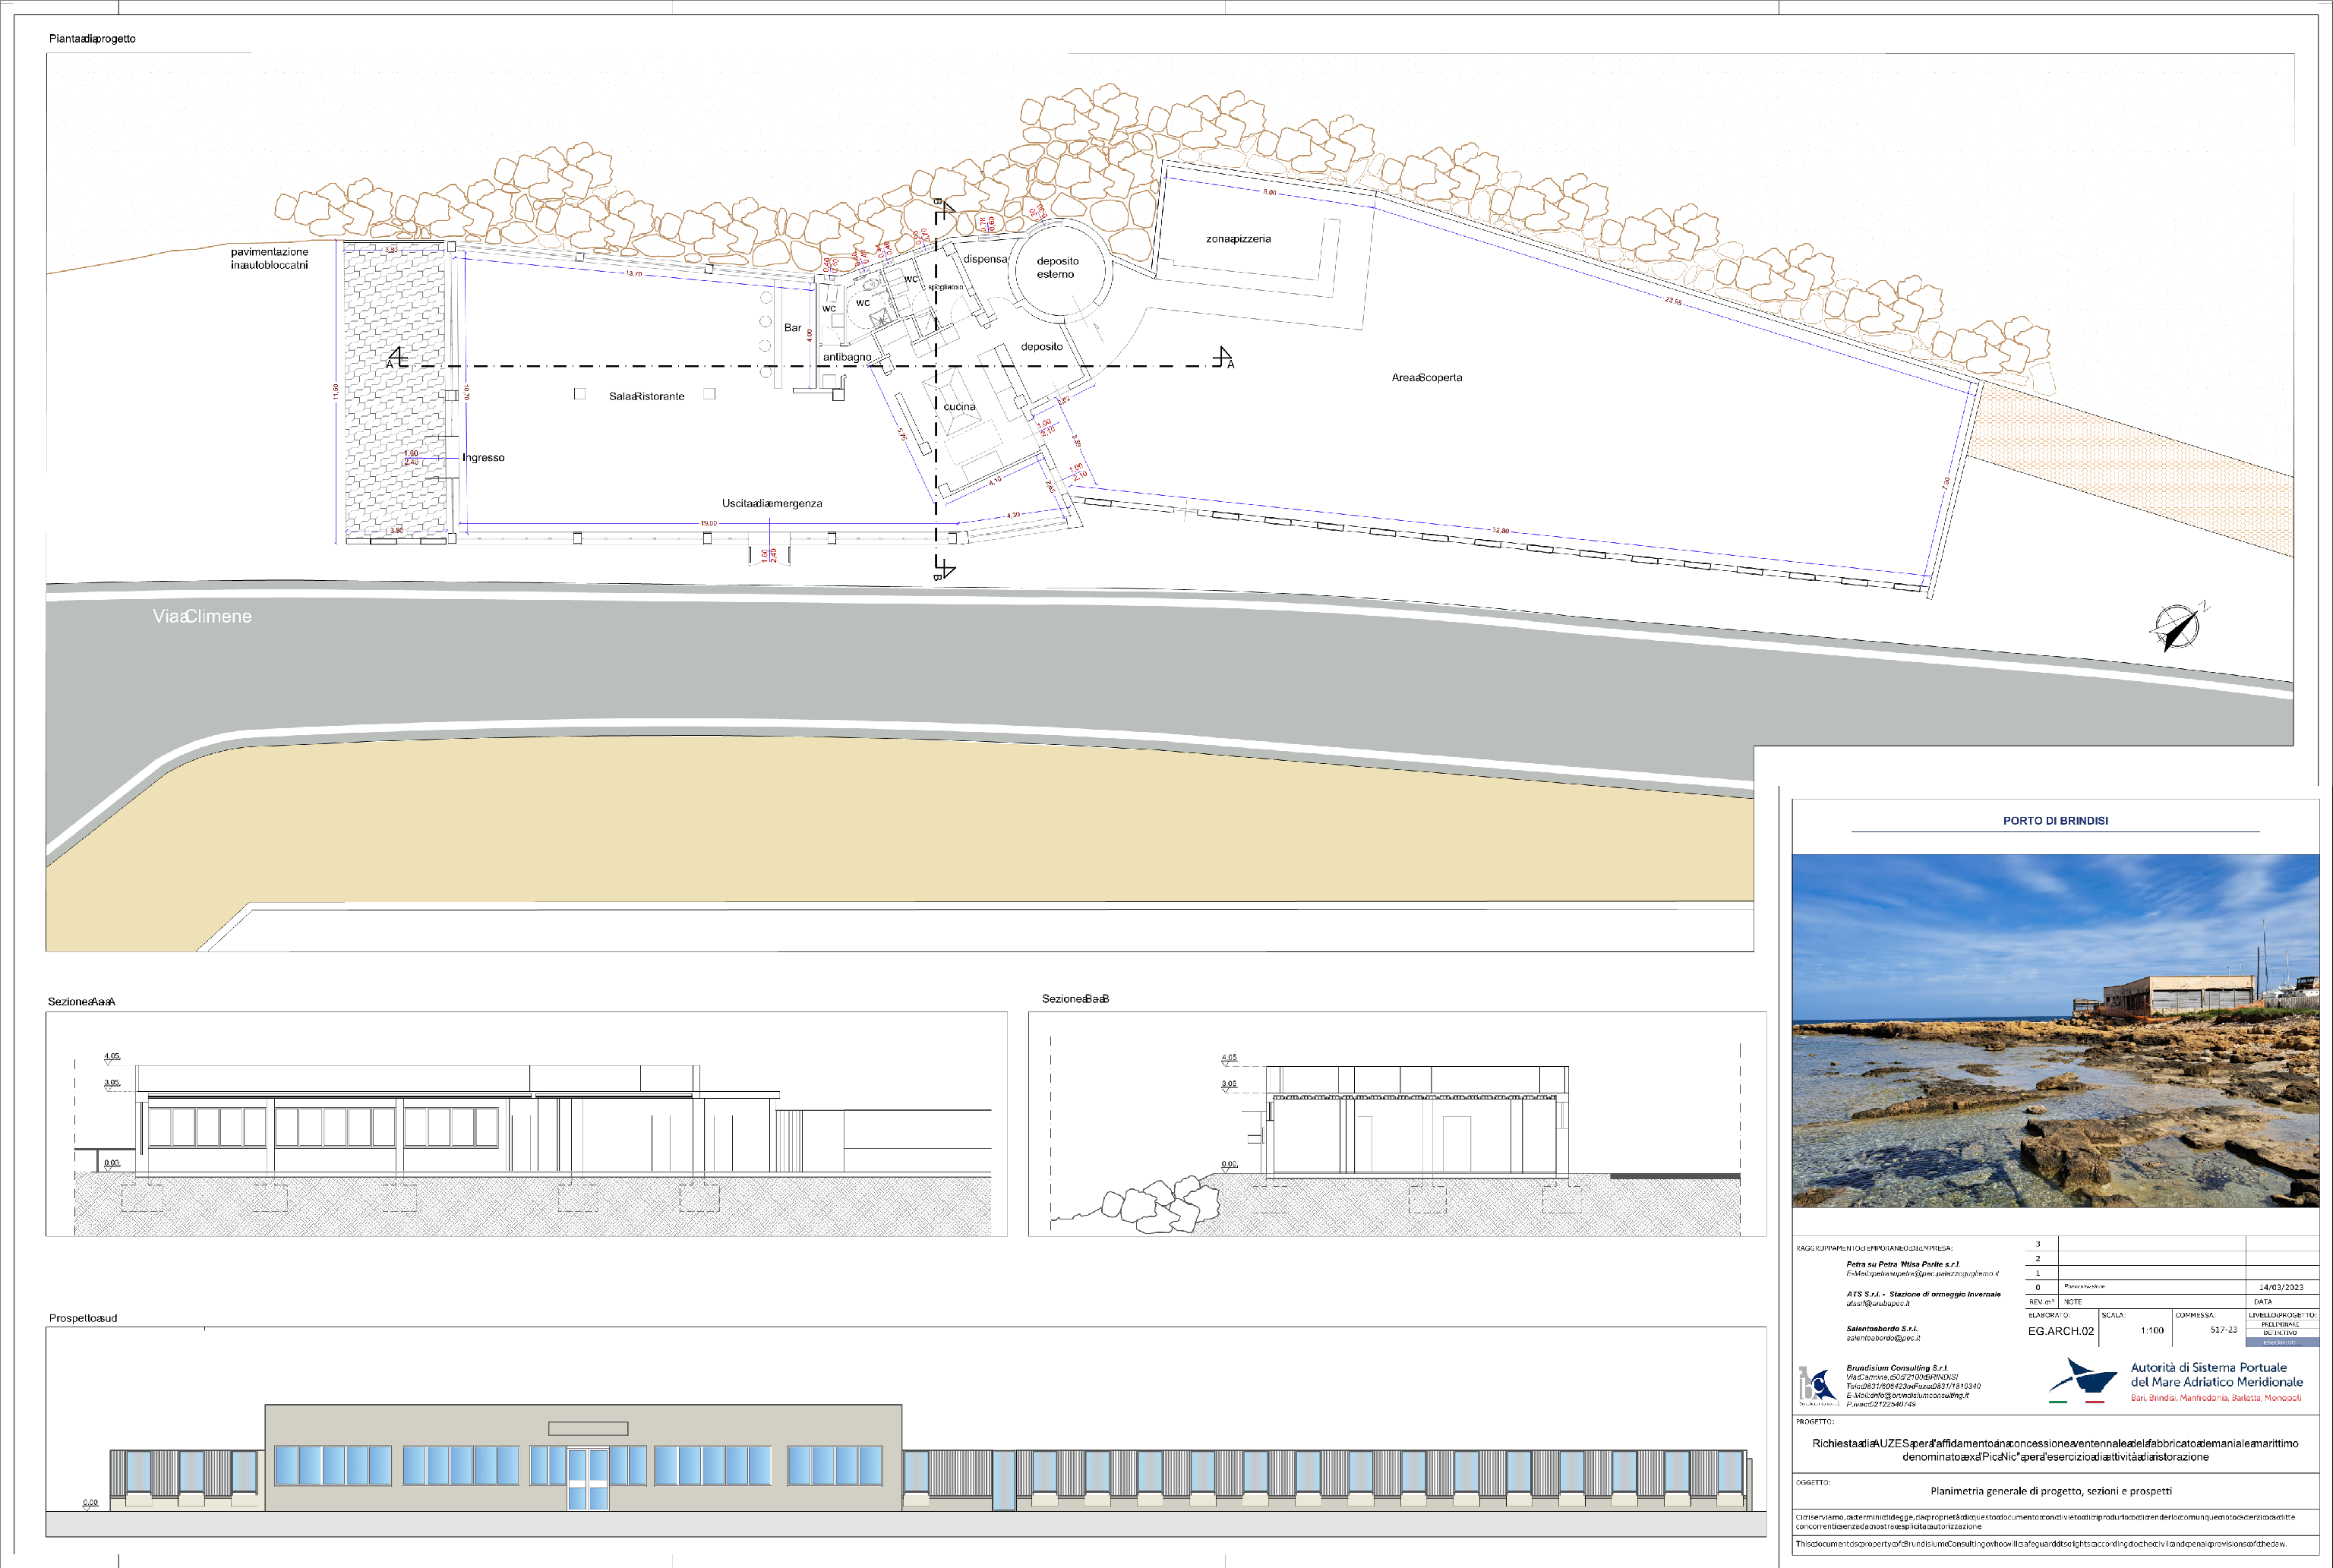2333x1568 pixels.
Task: Click the 'deposito esterno' circular room label
Action: click(1057, 267)
